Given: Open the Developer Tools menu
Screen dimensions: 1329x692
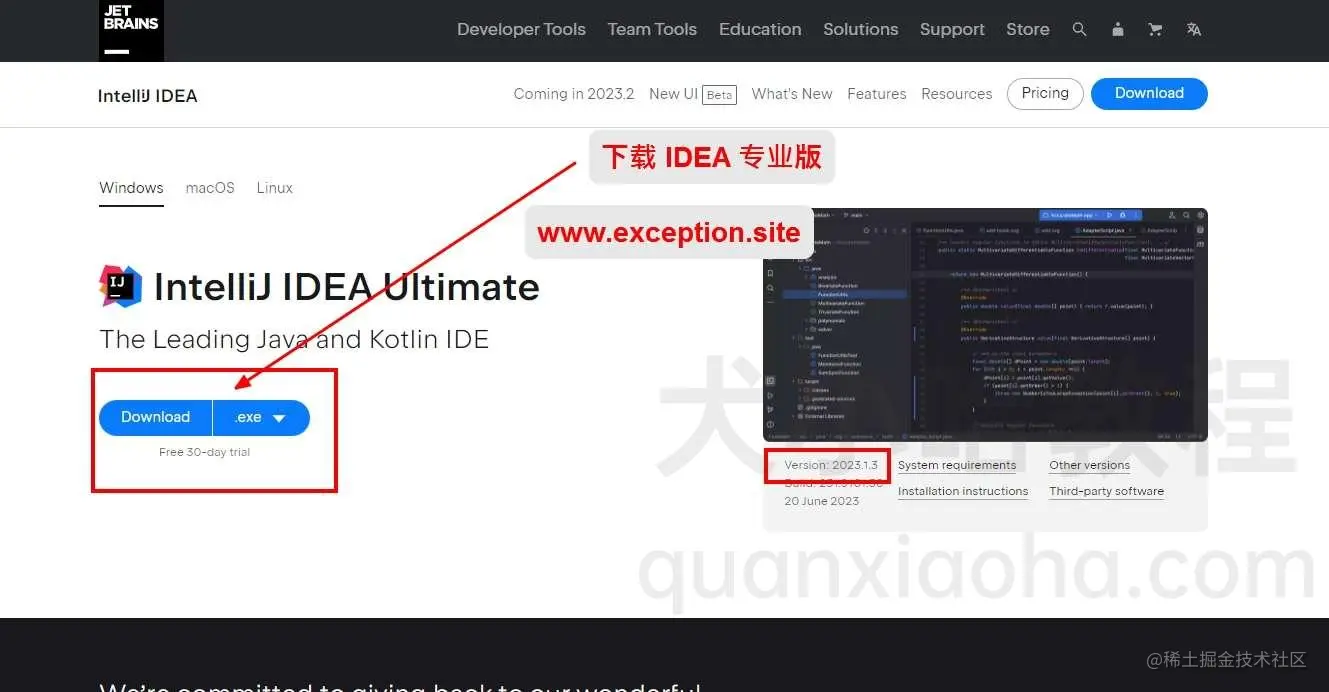Looking at the screenshot, I should point(521,29).
